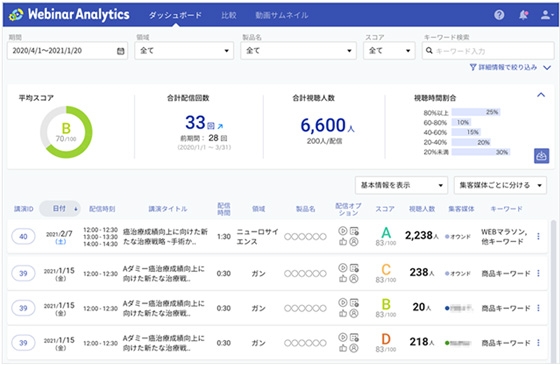Image resolution: width=560 pixels, height=365 pixels.
Task: Open the 基本情報を表示 dropdown
Action: tap(401, 185)
